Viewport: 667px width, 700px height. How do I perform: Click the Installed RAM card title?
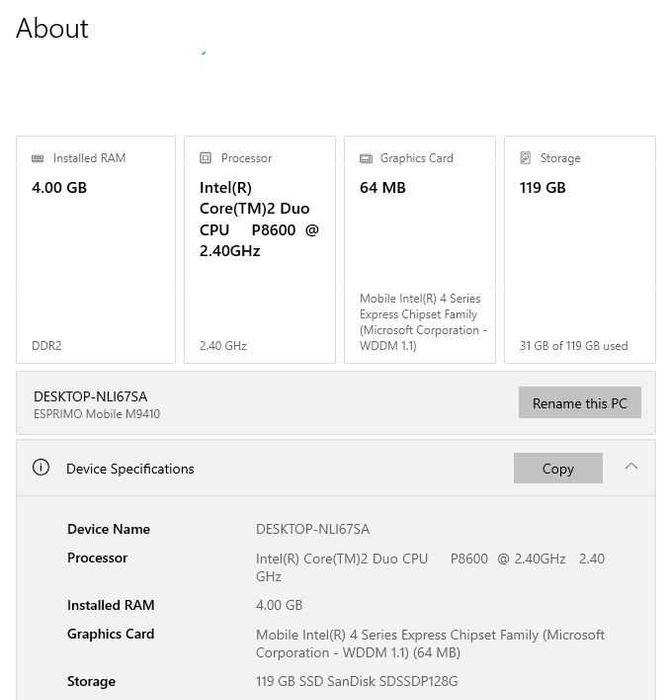pyautogui.click(x=89, y=158)
